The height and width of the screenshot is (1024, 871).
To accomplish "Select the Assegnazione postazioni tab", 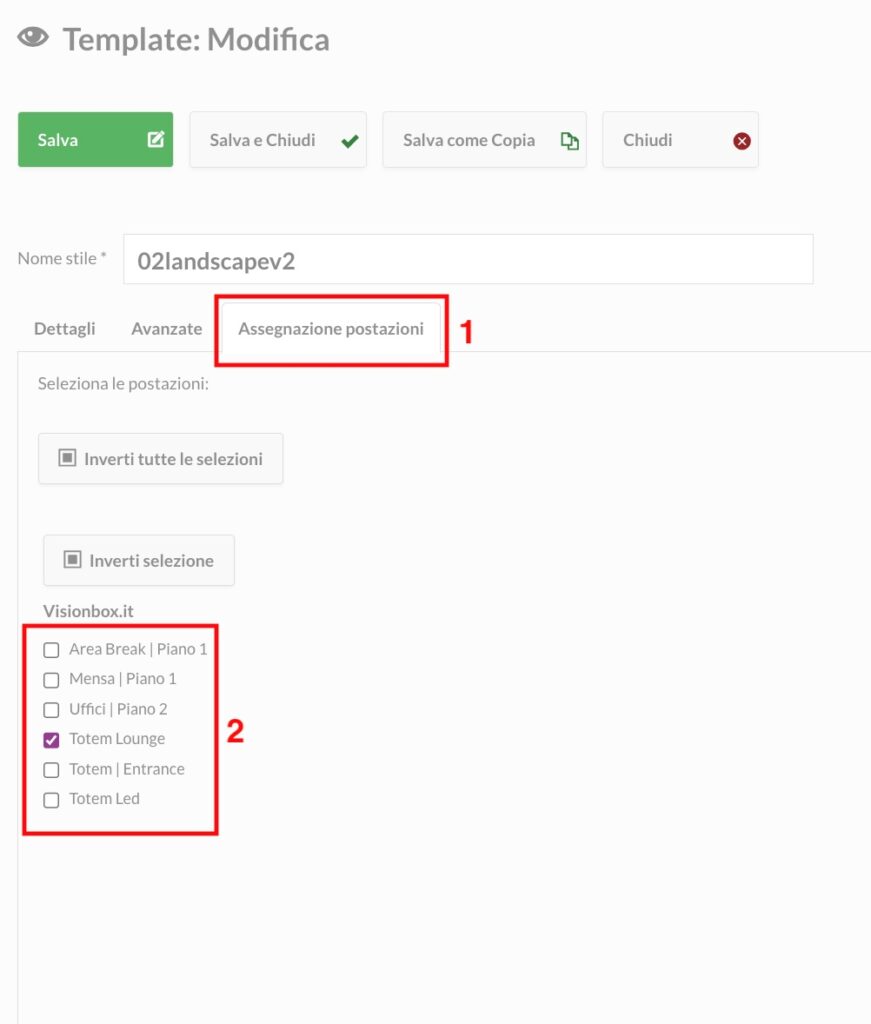I will 331,328.
